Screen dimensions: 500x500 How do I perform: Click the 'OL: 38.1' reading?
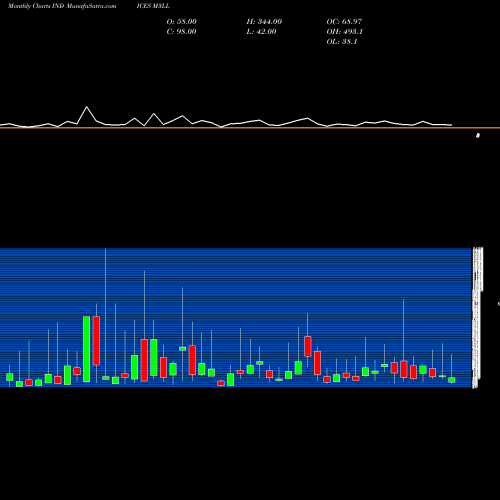coord(342,42)
